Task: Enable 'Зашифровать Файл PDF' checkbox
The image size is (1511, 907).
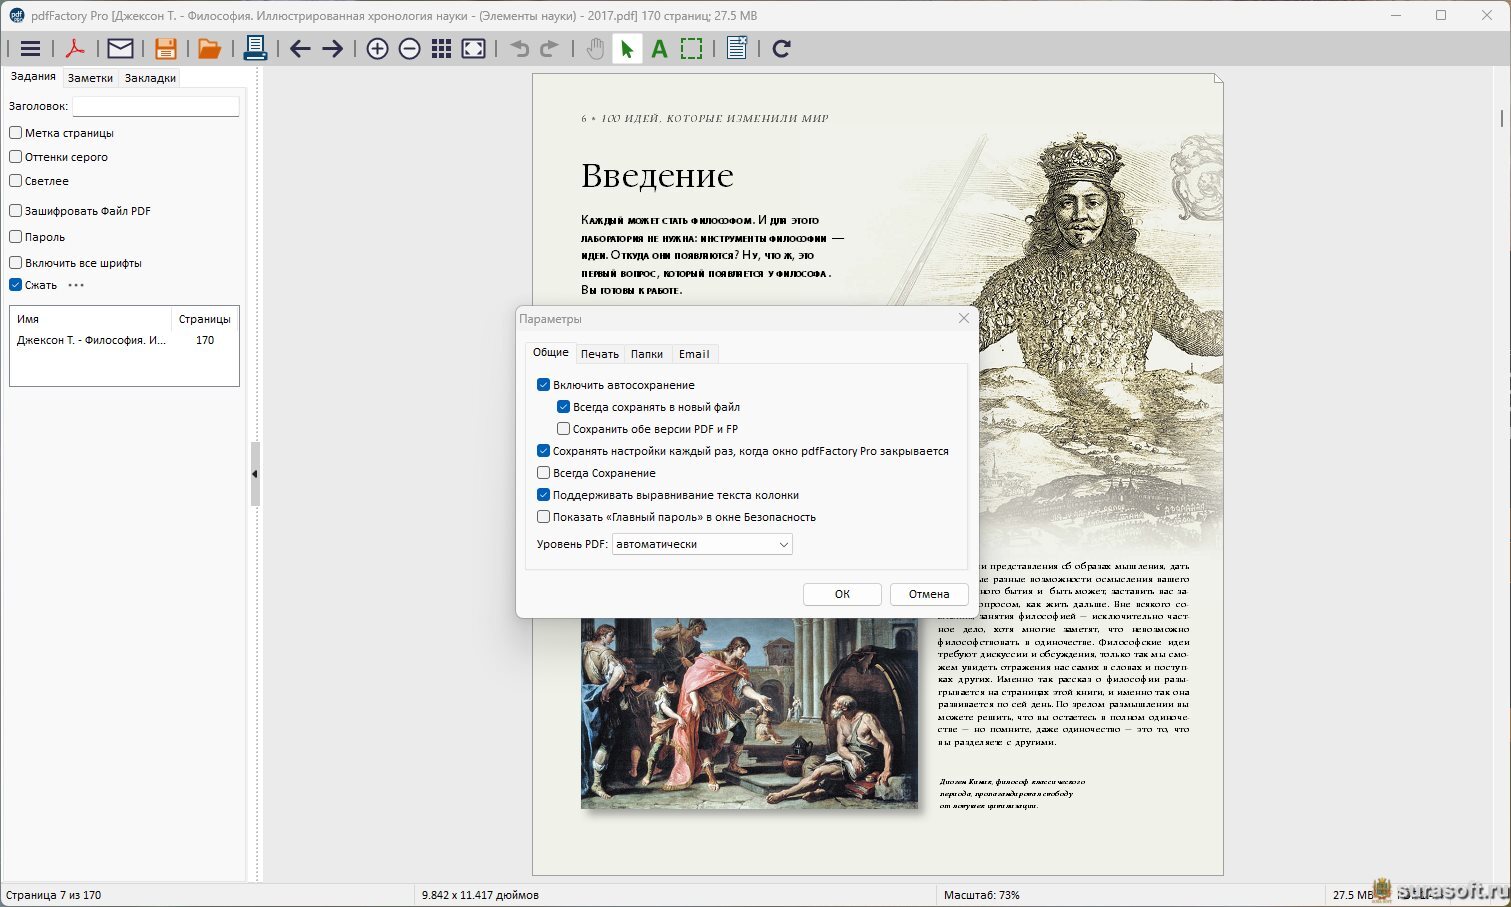Action: point(16,211)
